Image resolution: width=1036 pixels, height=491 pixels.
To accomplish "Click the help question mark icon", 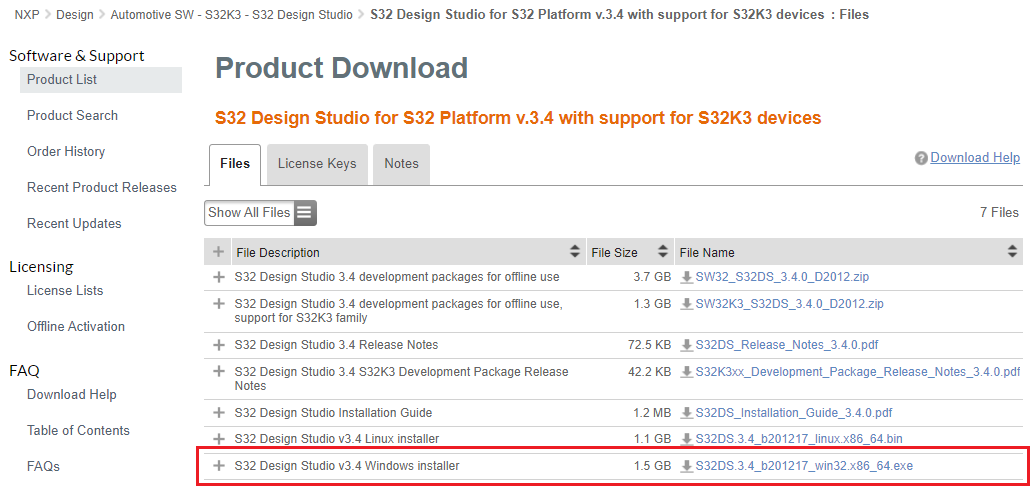I will point(921,158).
